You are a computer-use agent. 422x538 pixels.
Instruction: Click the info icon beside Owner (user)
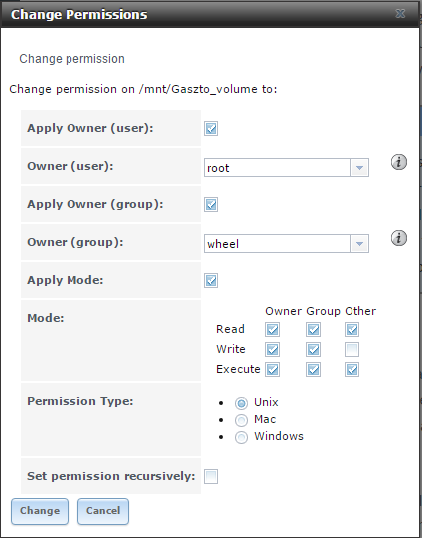[x=399, y=162]
